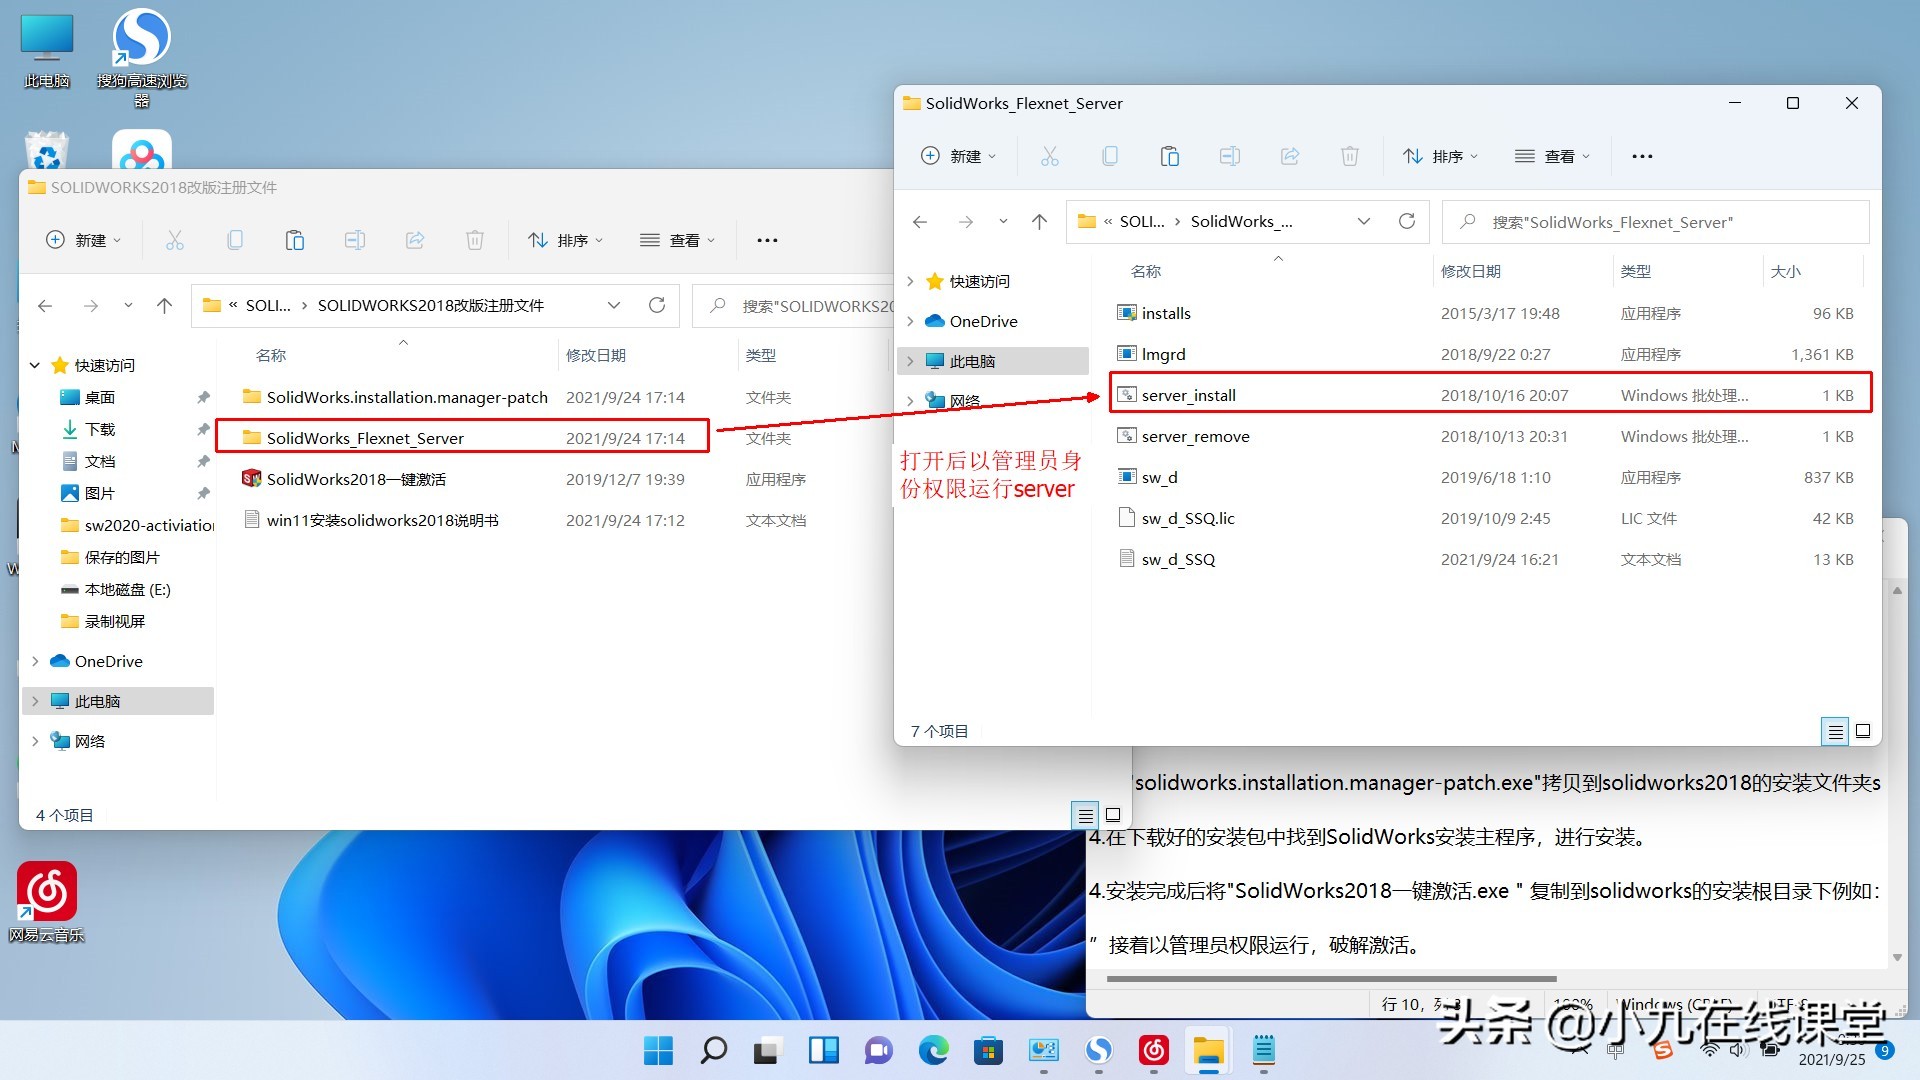1920x1080 pixels.
Task: Collapse the 此电脑 tree item
Action: [910, 361]
